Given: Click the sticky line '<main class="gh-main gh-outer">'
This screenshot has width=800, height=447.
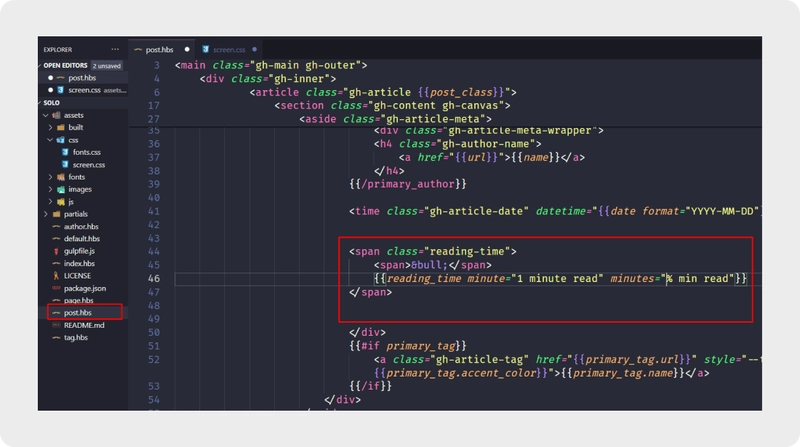Looking at the screenshot, I should 271,65.
